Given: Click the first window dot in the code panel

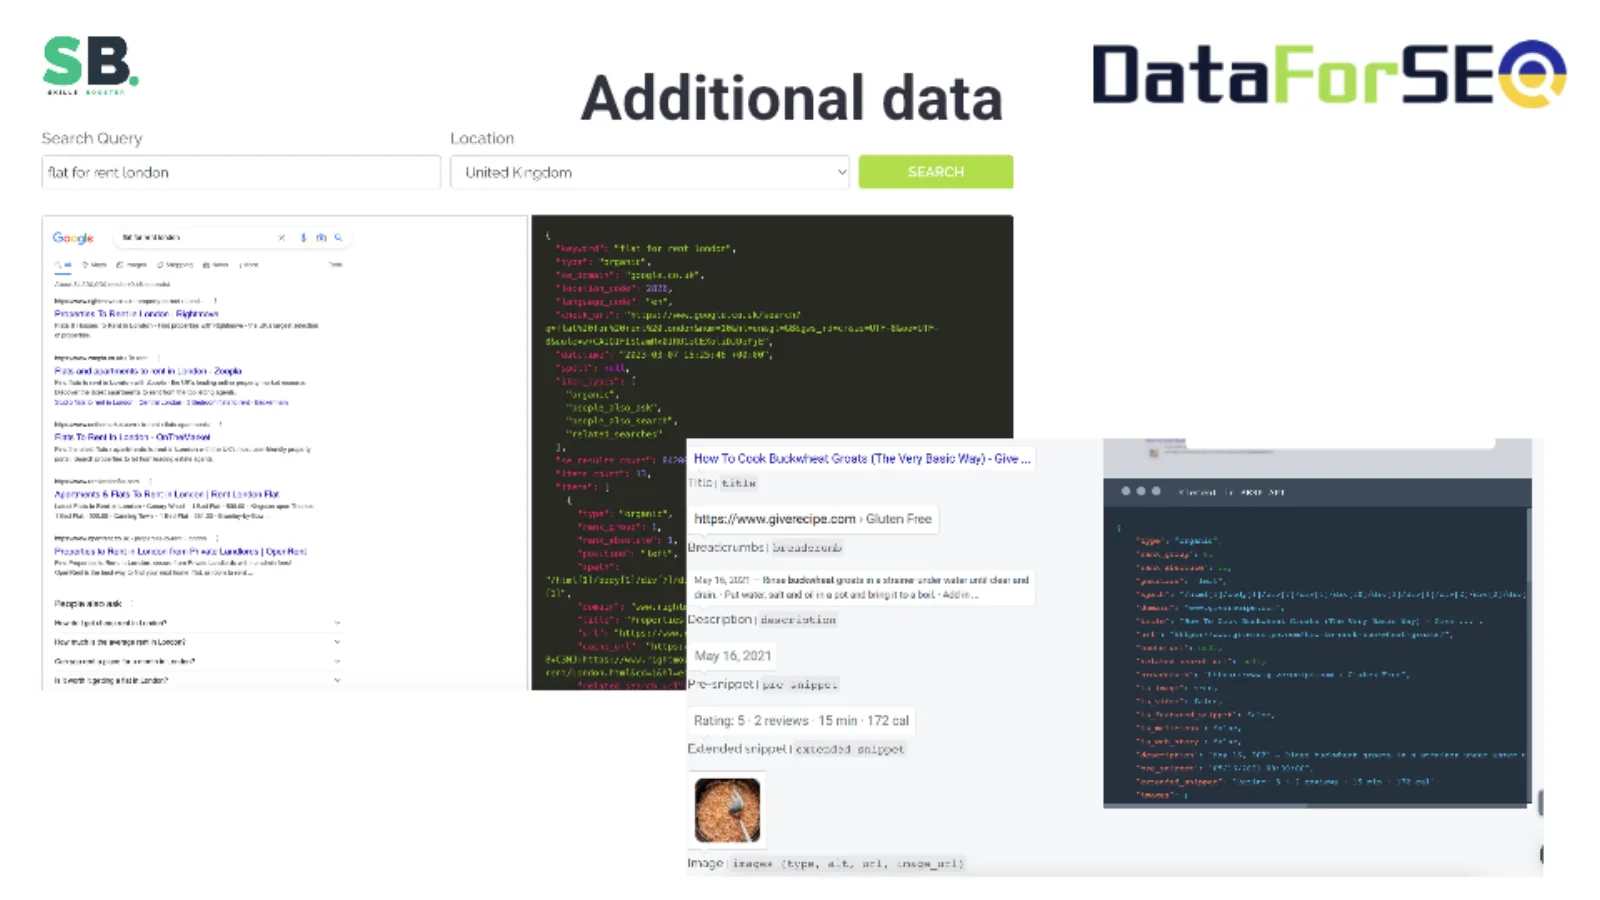Looking at the screenshot, I should point(1126,491).
